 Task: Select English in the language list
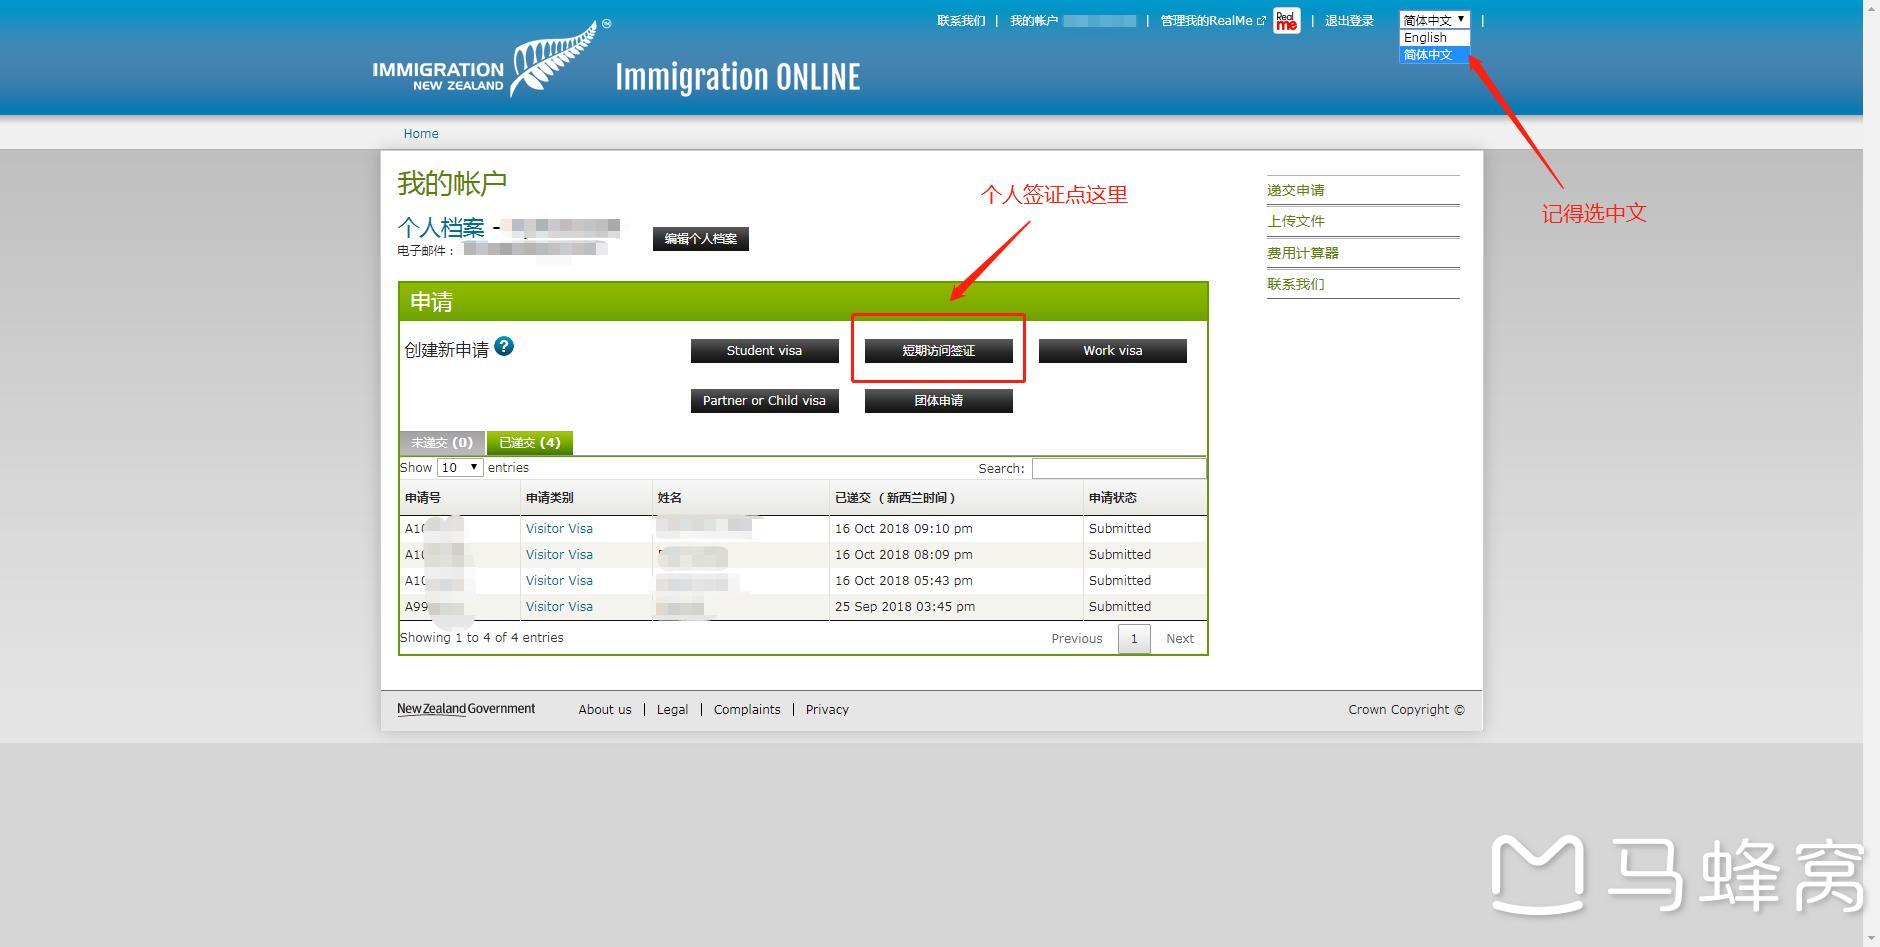pyautogui.click(x=1426, y=38)
